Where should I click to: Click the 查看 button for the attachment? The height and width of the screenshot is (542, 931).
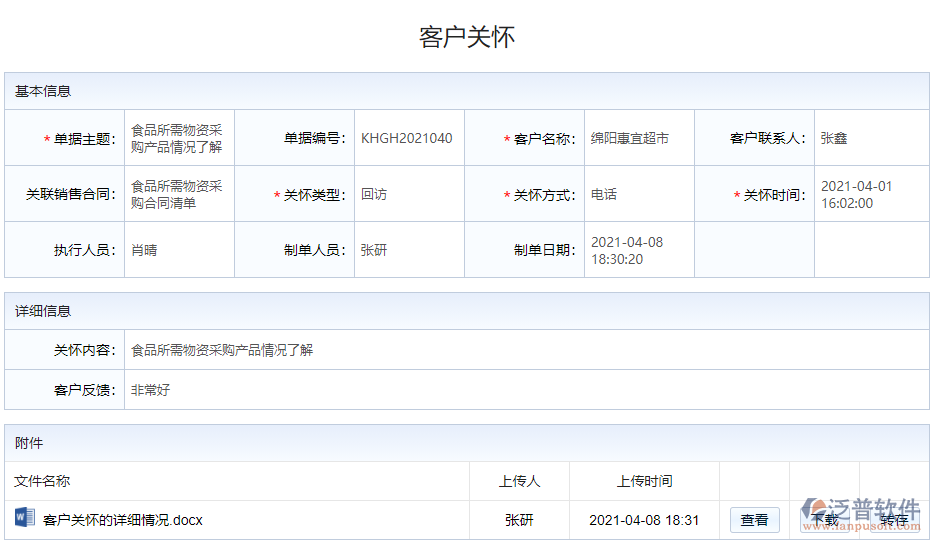pos(754,520)
